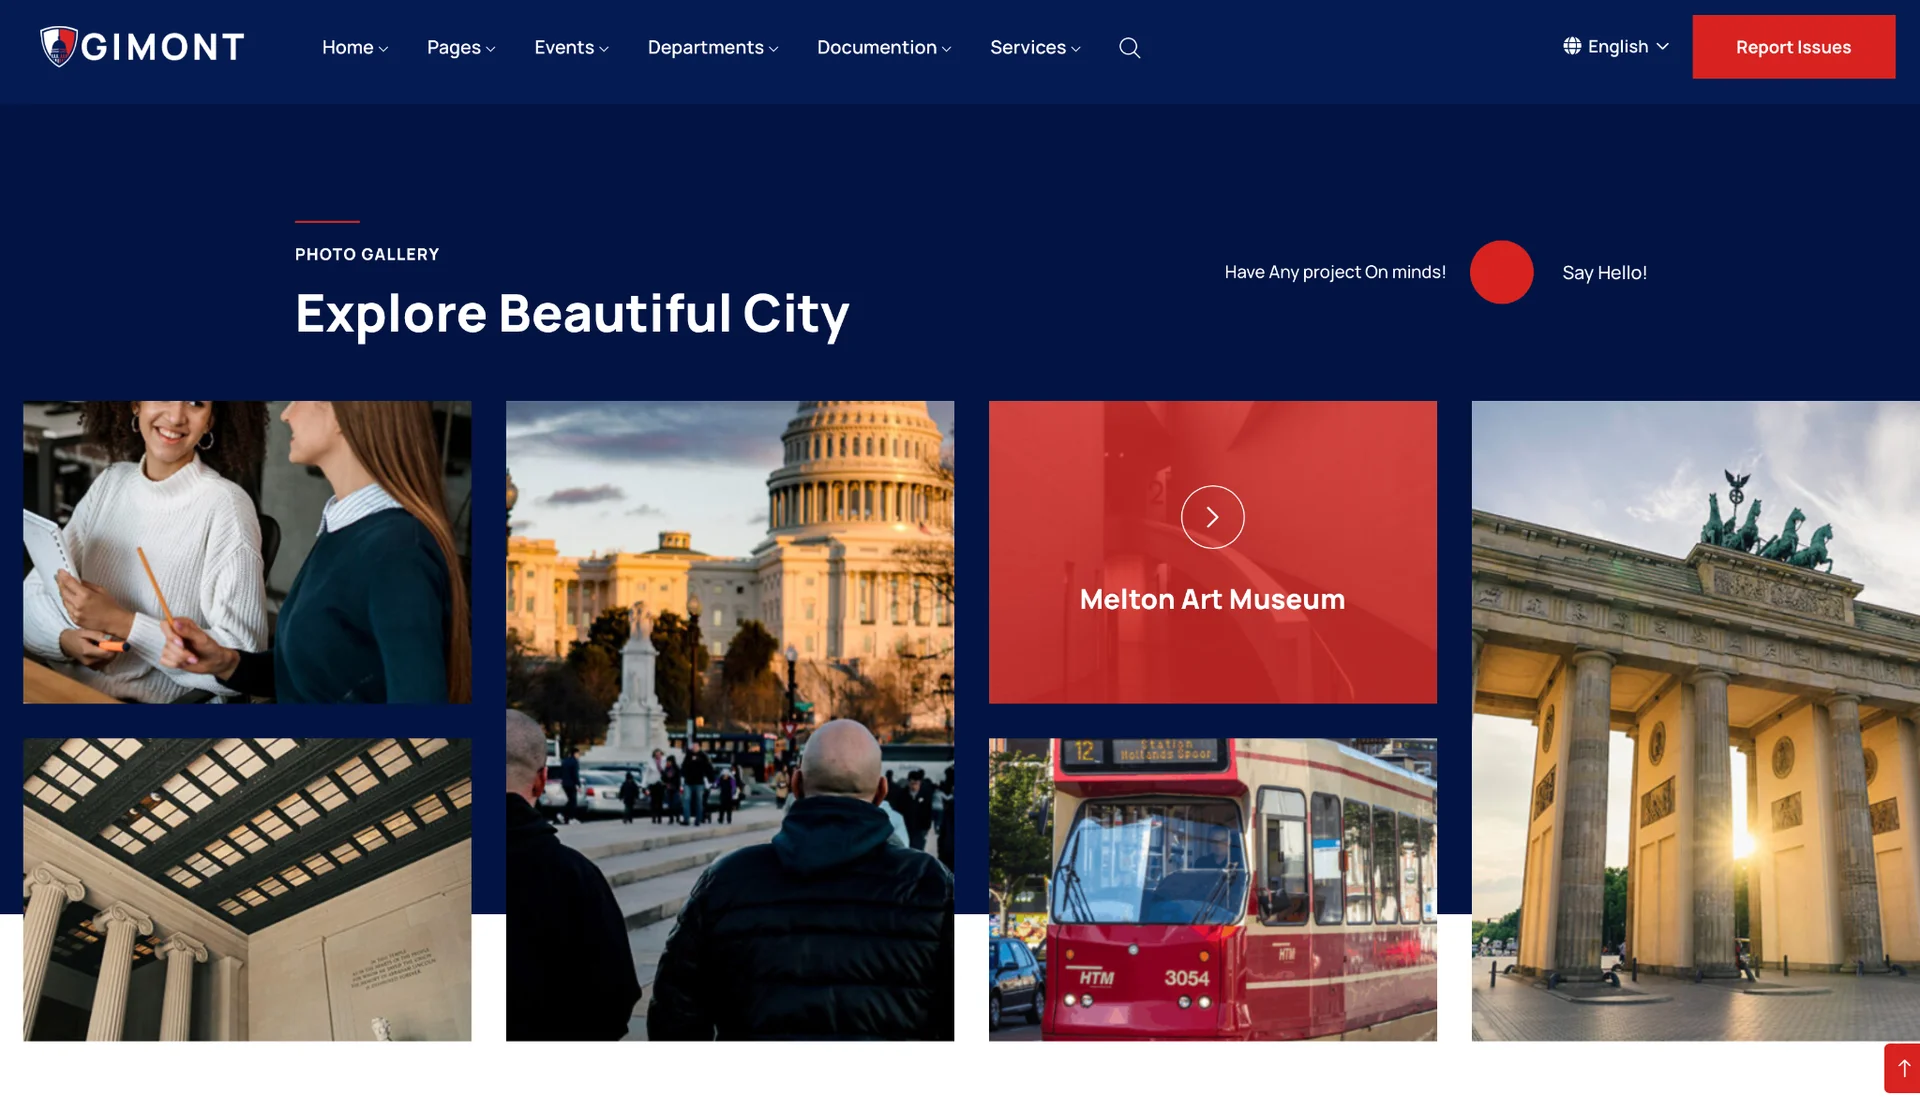Click the scroll-to-top arrow button
The width and height of the screenshot is (1920, 1110).
(x=1903, y=1068)
